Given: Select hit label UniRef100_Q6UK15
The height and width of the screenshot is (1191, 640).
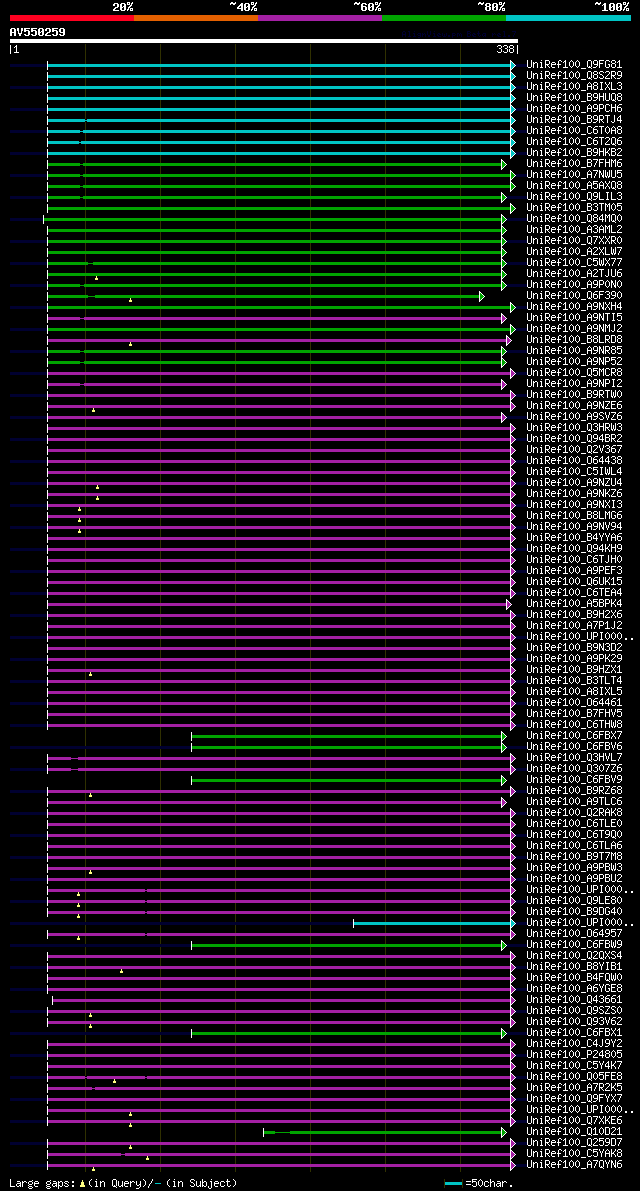Looking at the screenshot, I should 574,582.
